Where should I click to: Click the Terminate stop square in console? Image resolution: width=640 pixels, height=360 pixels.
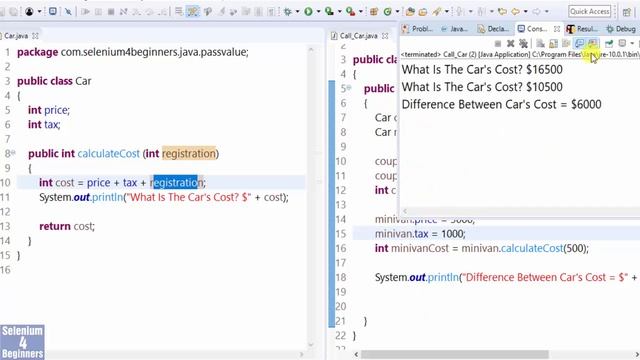coord(498,43)
